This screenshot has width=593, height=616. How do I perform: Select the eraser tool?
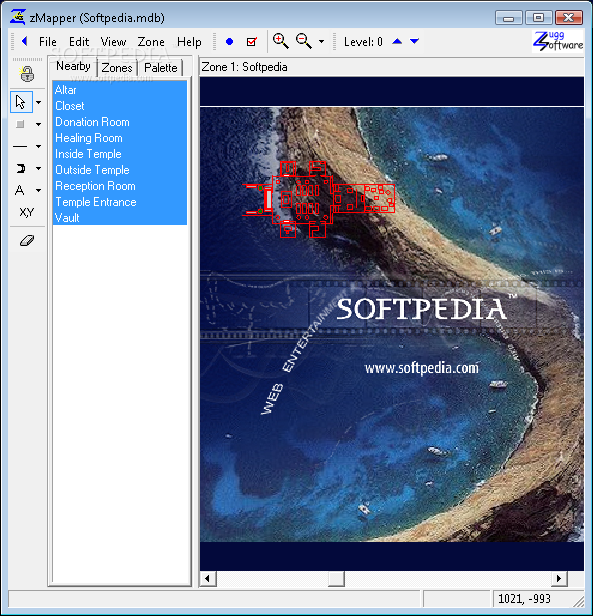(x=27, y=240)
